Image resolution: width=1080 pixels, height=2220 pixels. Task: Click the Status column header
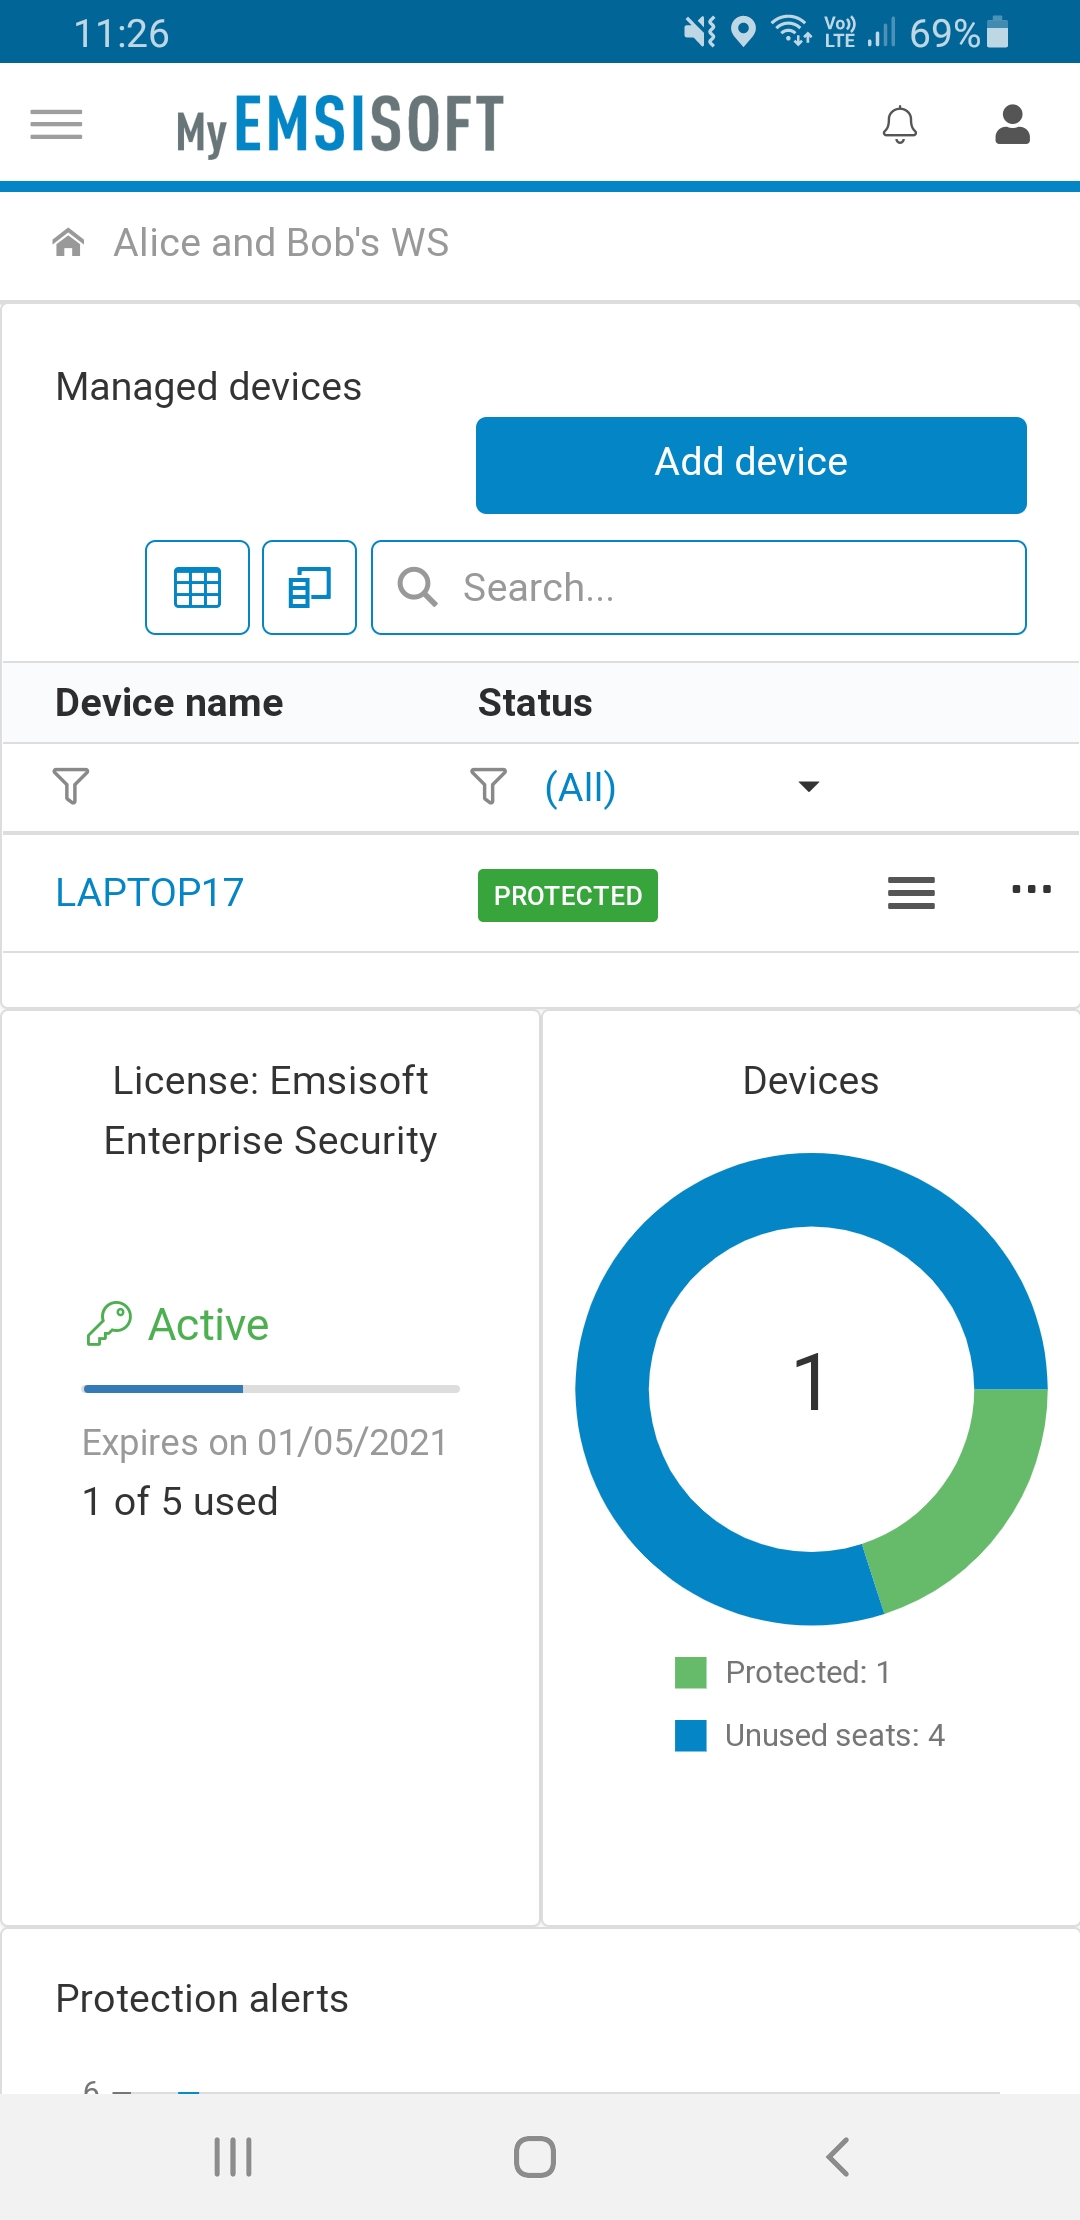pyautogui.click(x=535, y=703)
